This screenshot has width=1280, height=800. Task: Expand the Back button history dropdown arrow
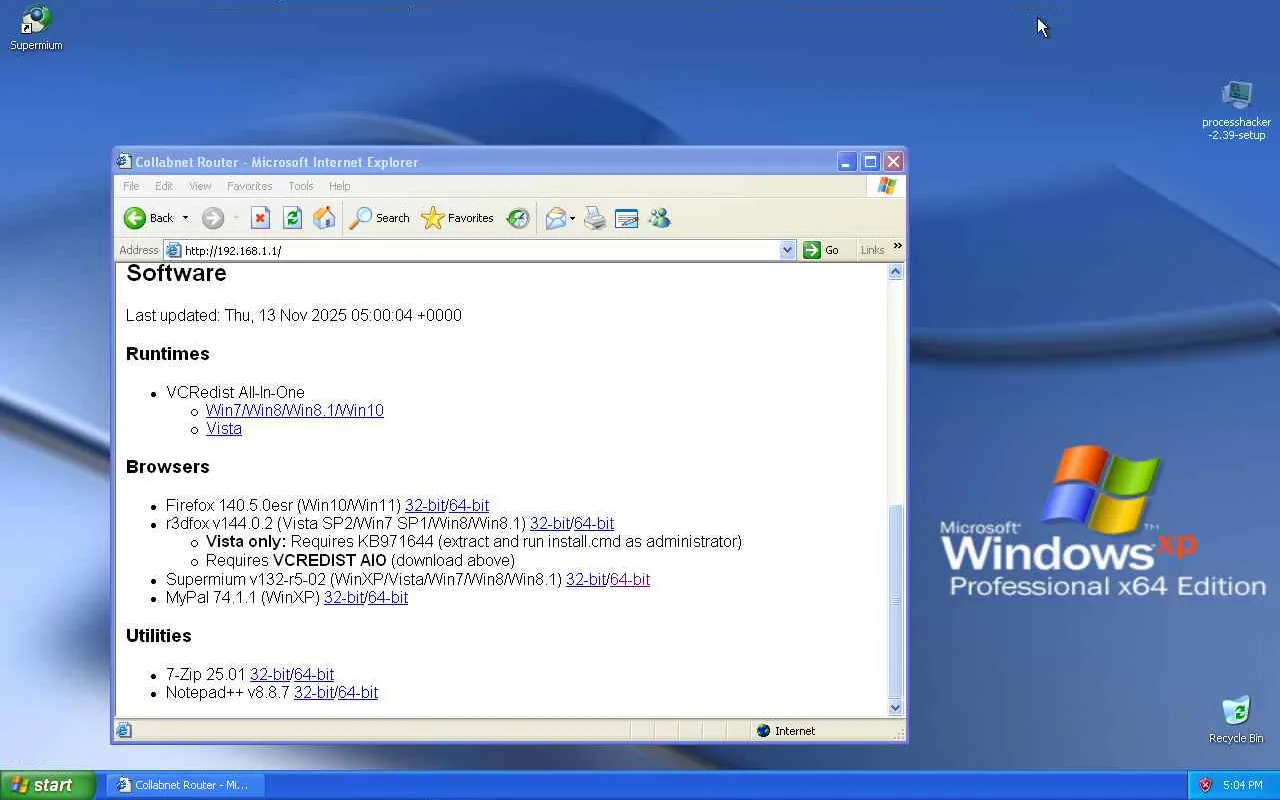tap(185, 218)
